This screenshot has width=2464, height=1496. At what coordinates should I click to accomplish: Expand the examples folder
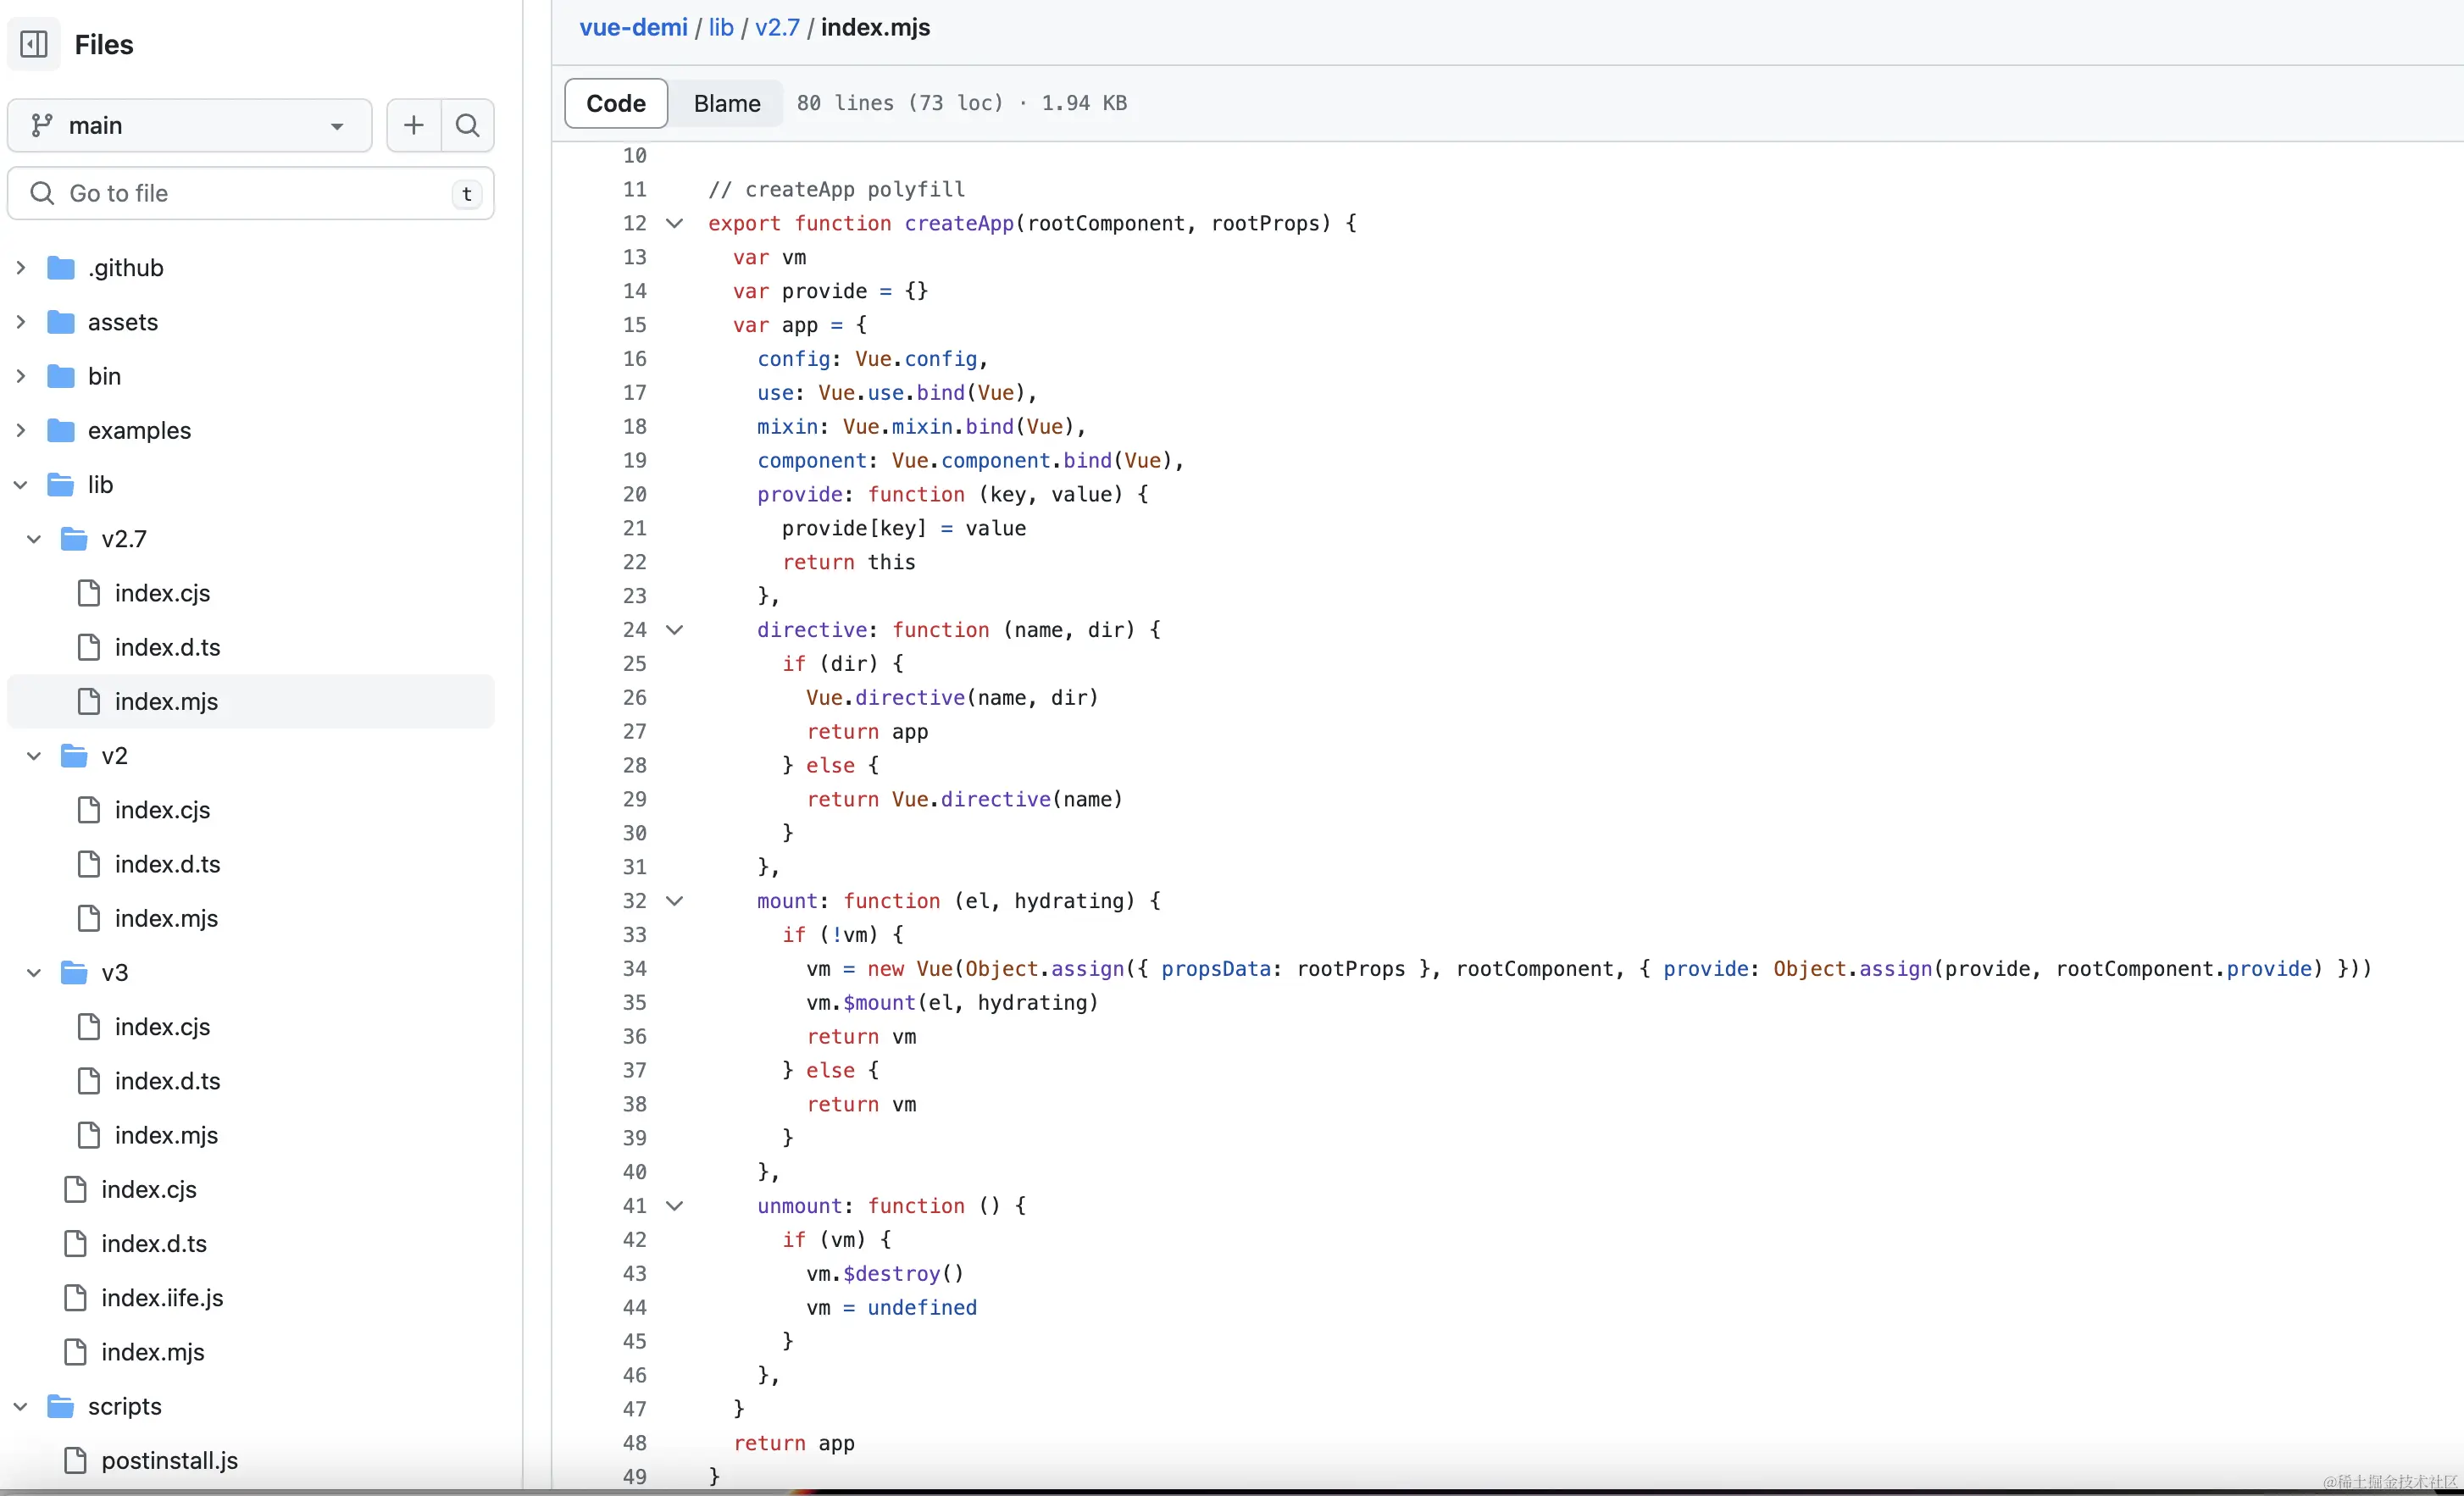(21, 430)
